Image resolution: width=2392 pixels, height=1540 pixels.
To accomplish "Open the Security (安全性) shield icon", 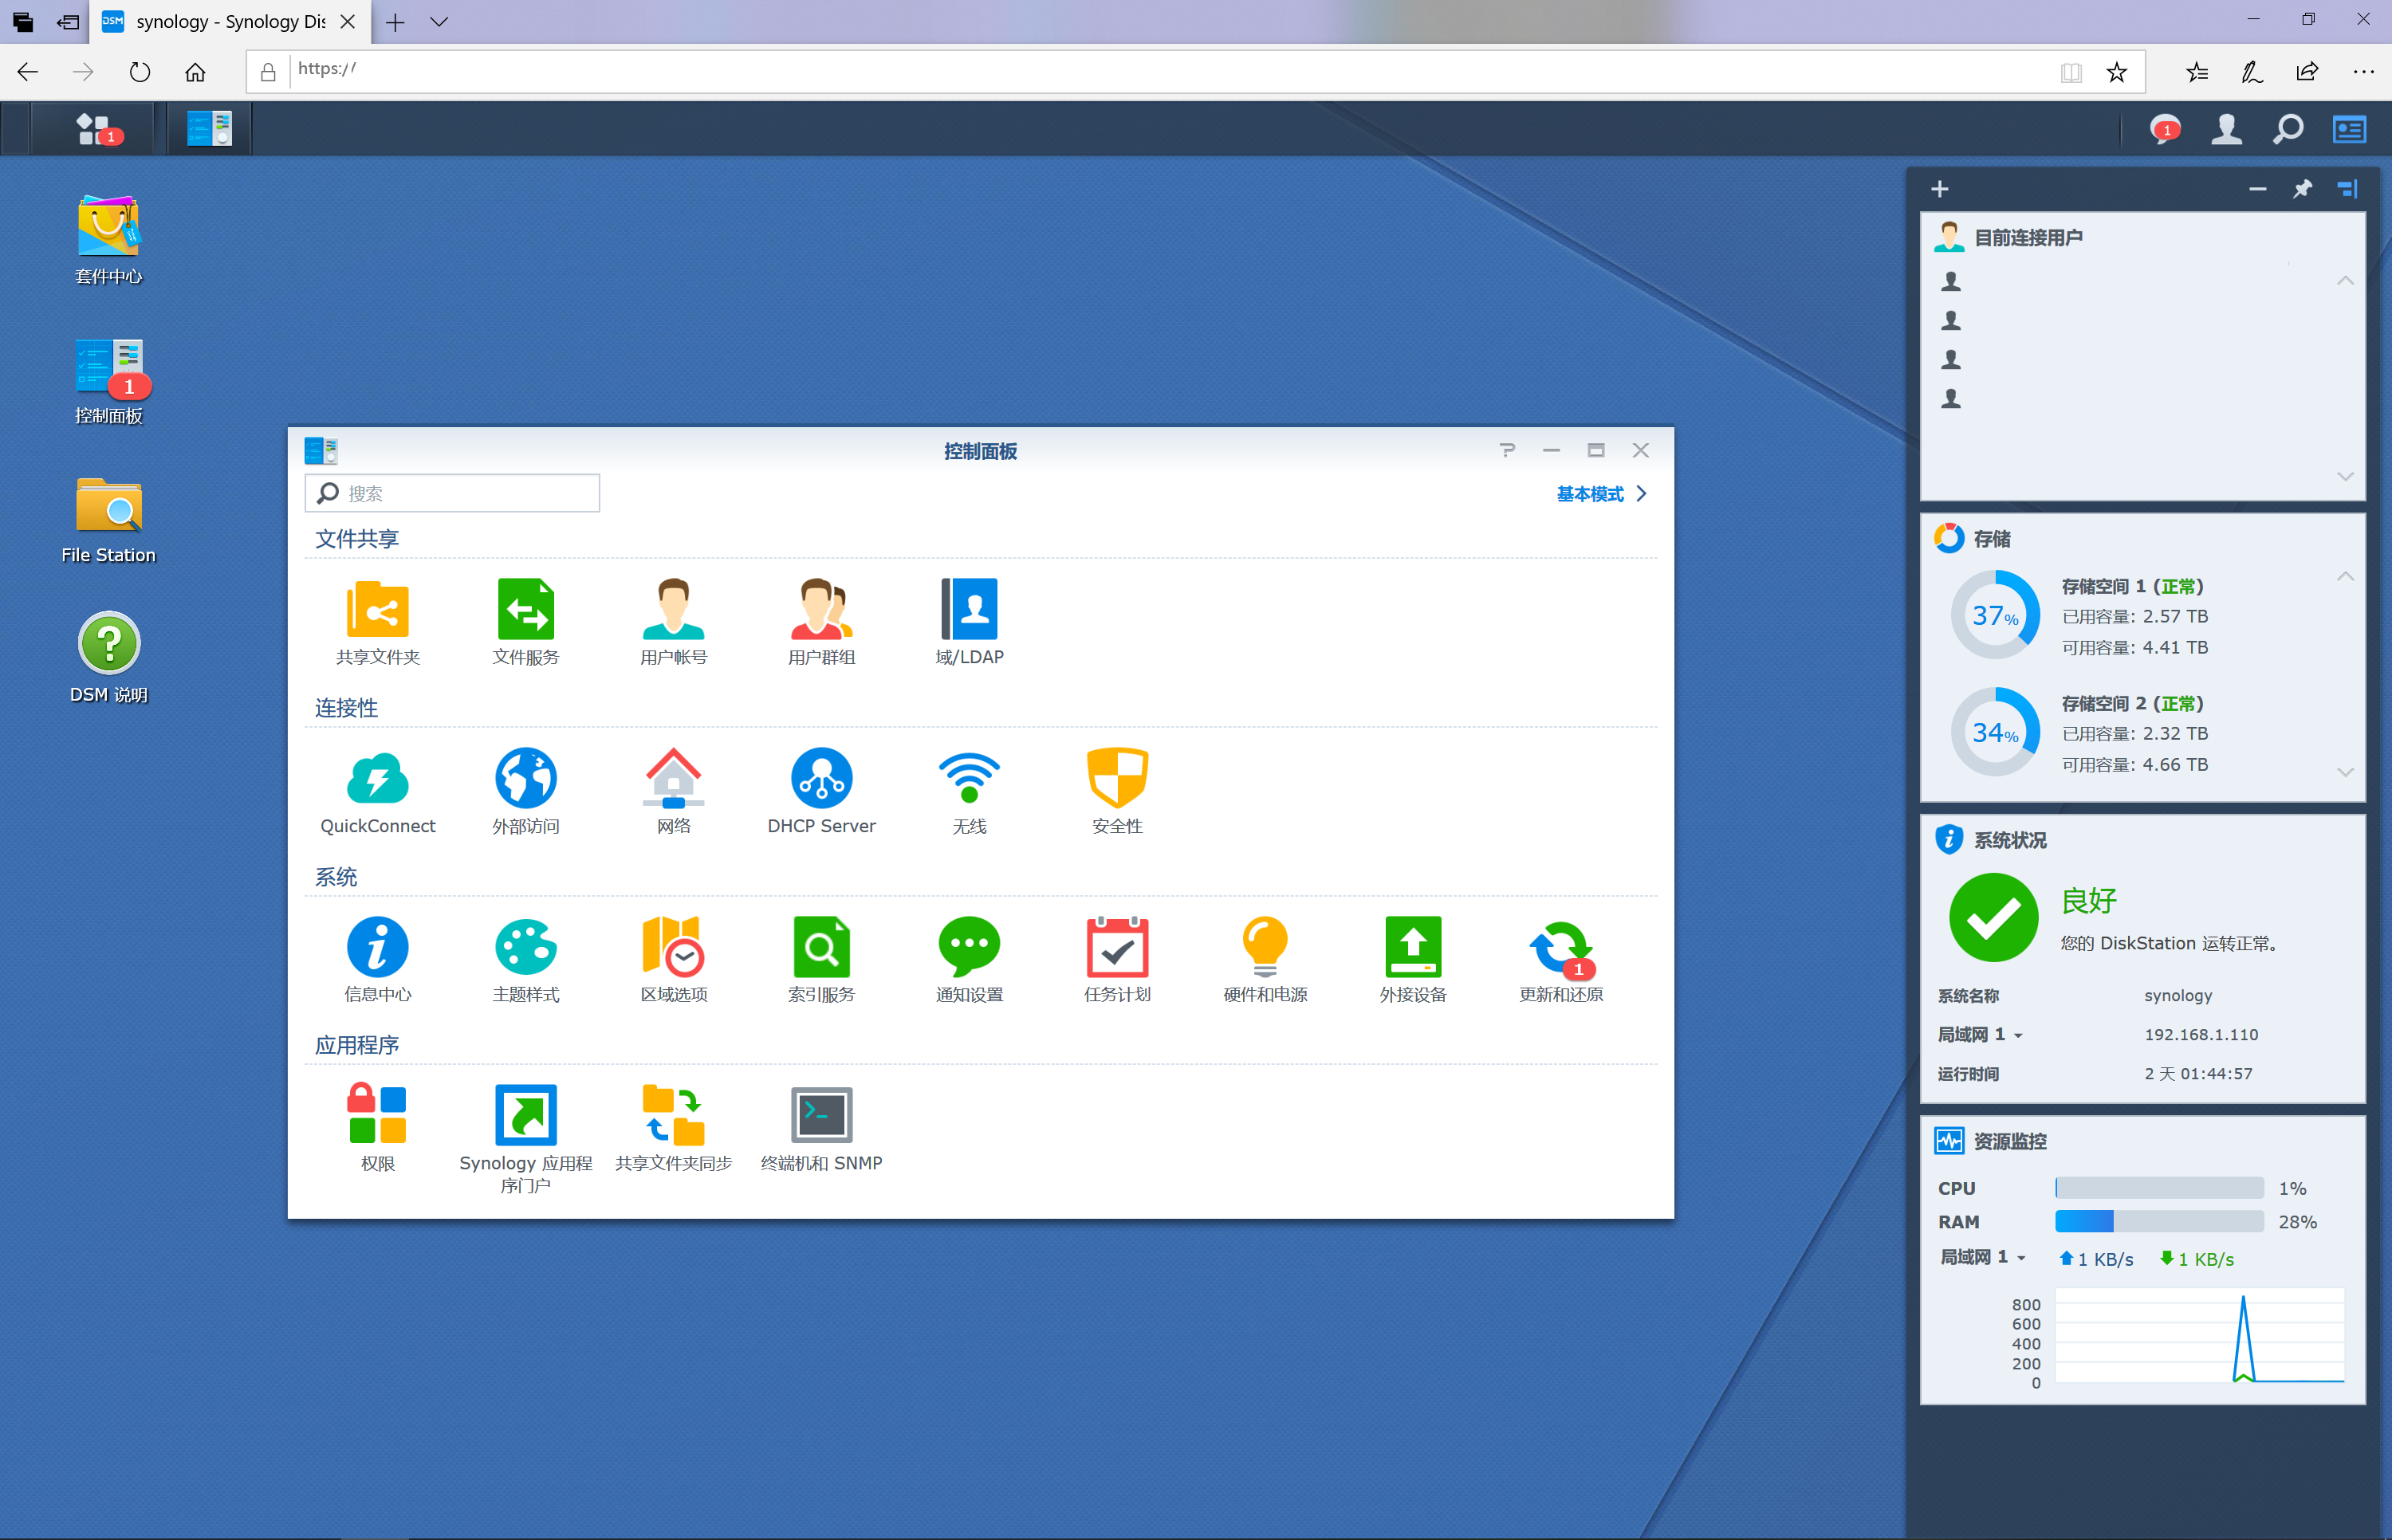I will click(x=1116, y=779).
